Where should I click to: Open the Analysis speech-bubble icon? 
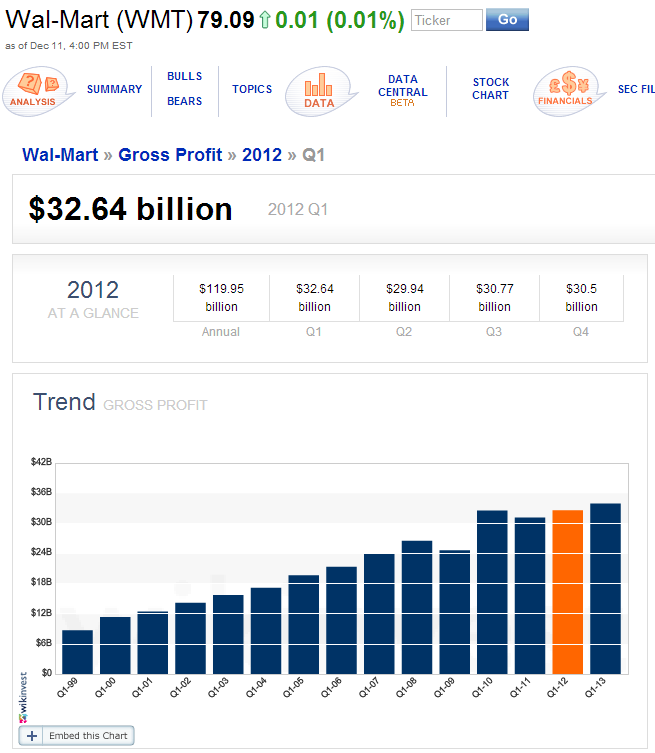tap(38, 91)
